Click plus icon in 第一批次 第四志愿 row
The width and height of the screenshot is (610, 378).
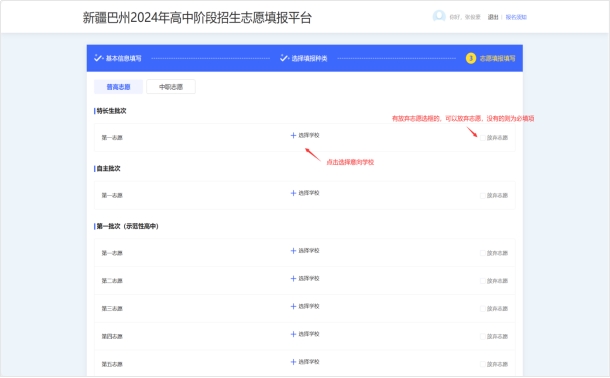(x=293, y=334)
